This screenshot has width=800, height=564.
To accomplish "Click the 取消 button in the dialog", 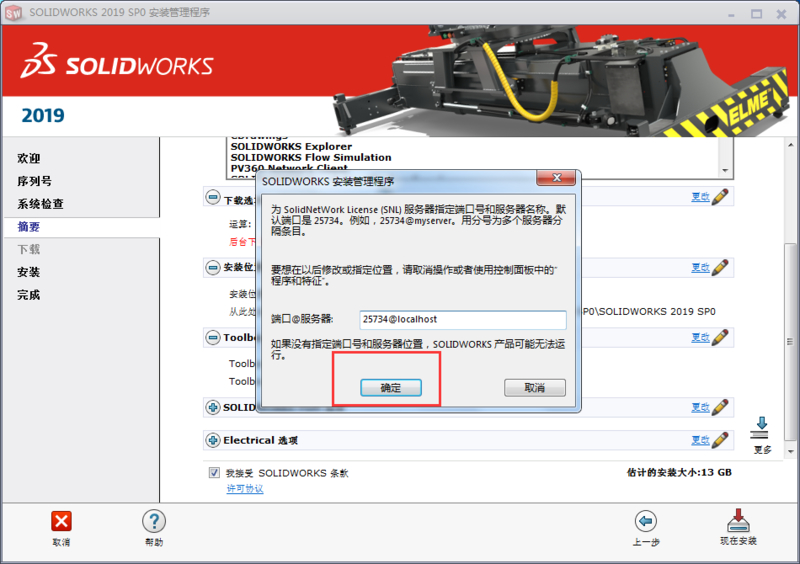I will 535,388.
